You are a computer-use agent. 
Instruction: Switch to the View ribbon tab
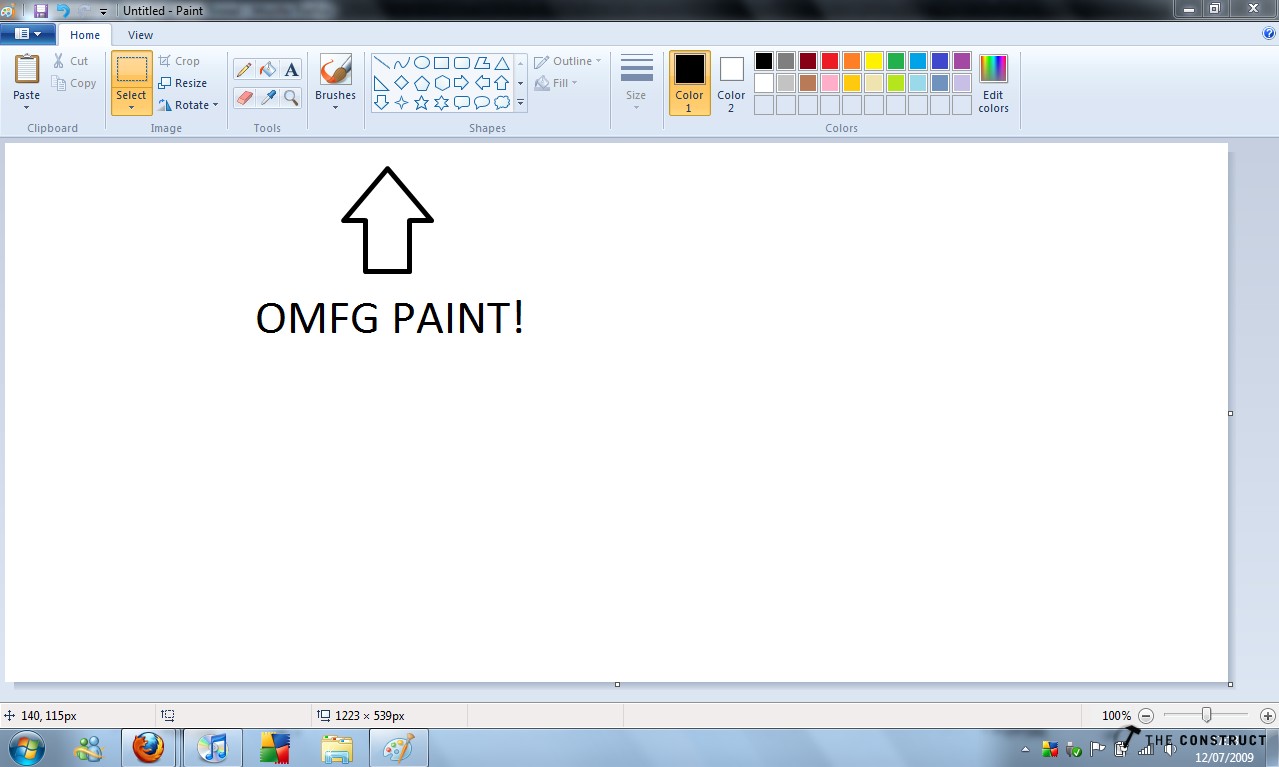(x=140, y=35)
